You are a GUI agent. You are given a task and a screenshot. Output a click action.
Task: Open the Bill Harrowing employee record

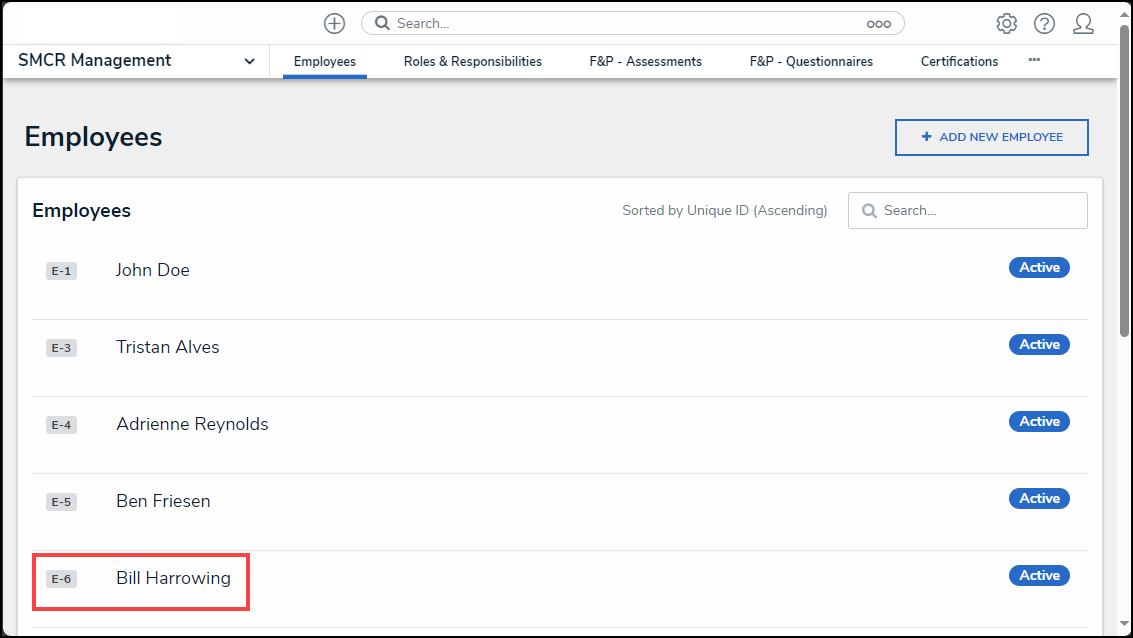click(173, 578)
